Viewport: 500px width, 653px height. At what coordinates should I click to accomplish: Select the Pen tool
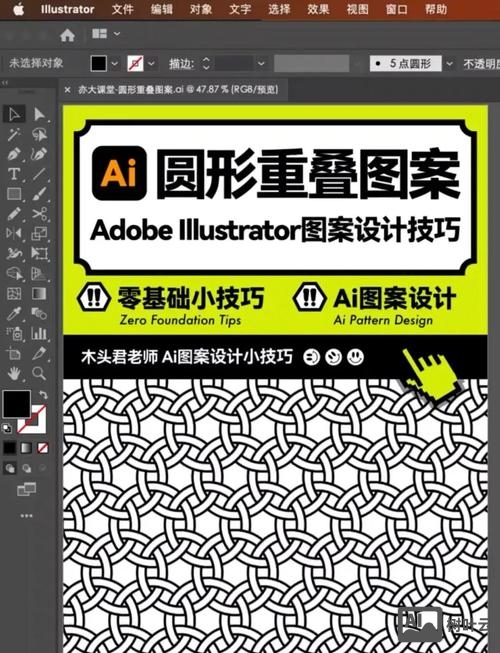tap(14, 154)
